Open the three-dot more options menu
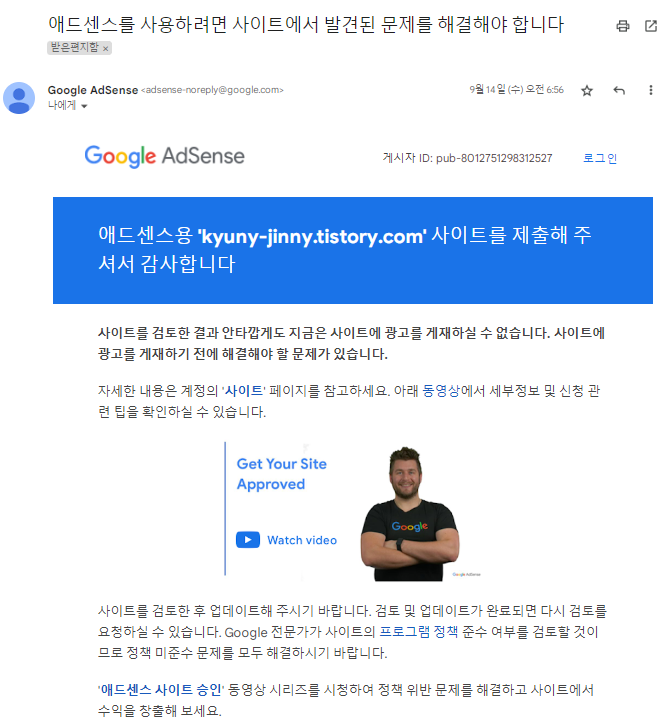The width and height of the screenshot is (668, 727). (x=650, y=90)
